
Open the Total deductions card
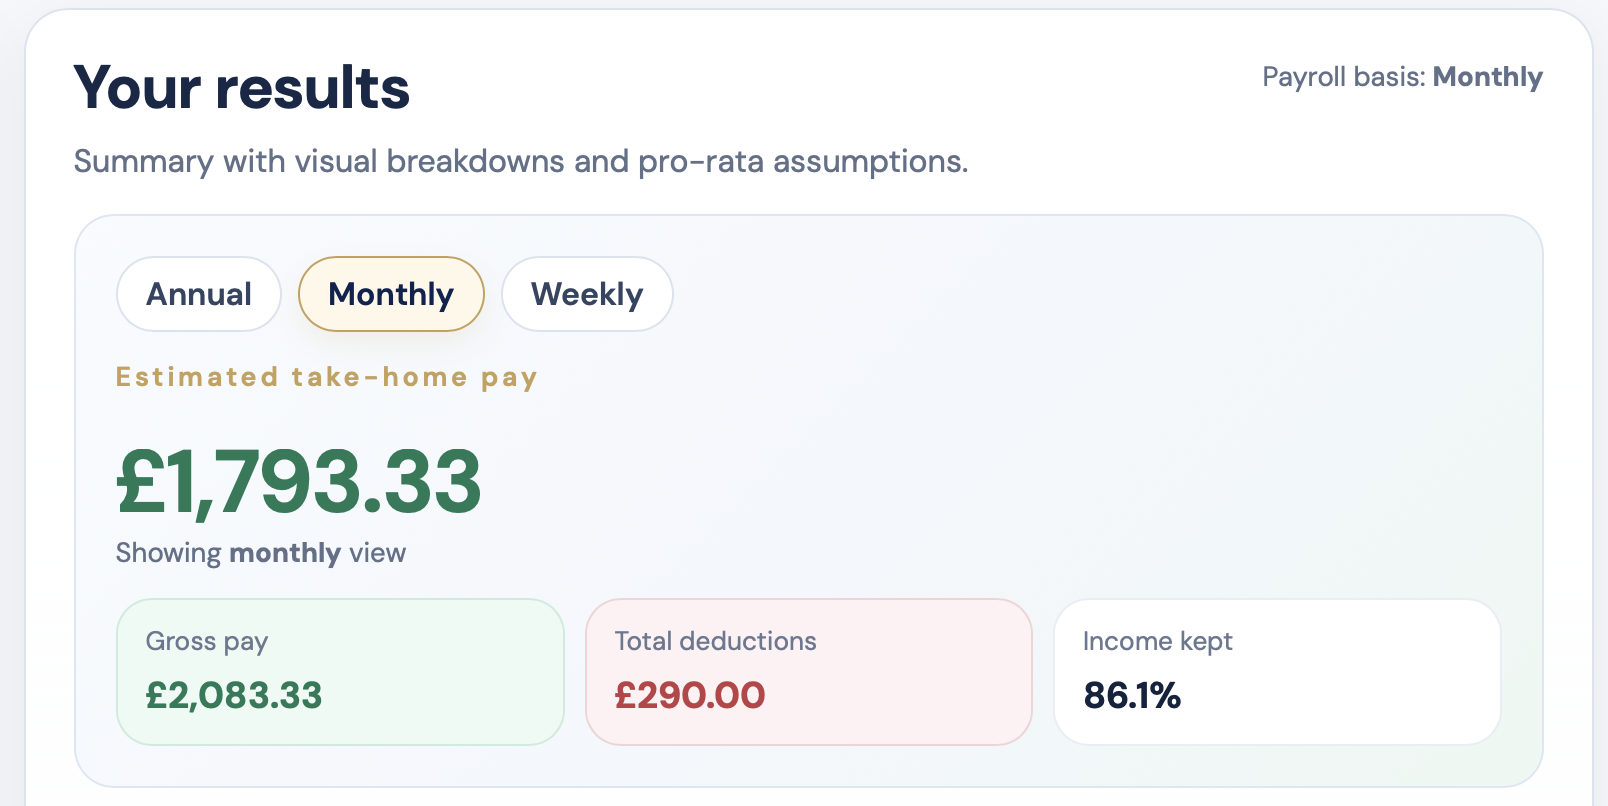(808, 671)
